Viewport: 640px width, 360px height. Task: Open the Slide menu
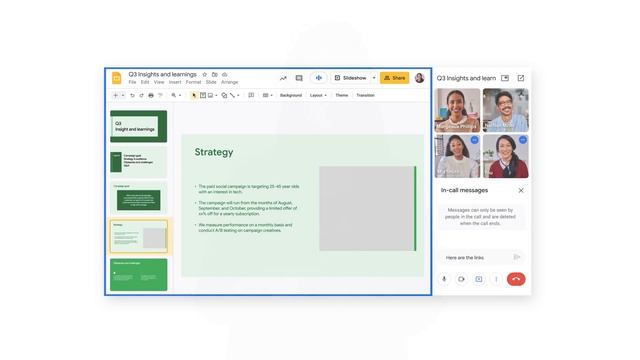[211, 82]
